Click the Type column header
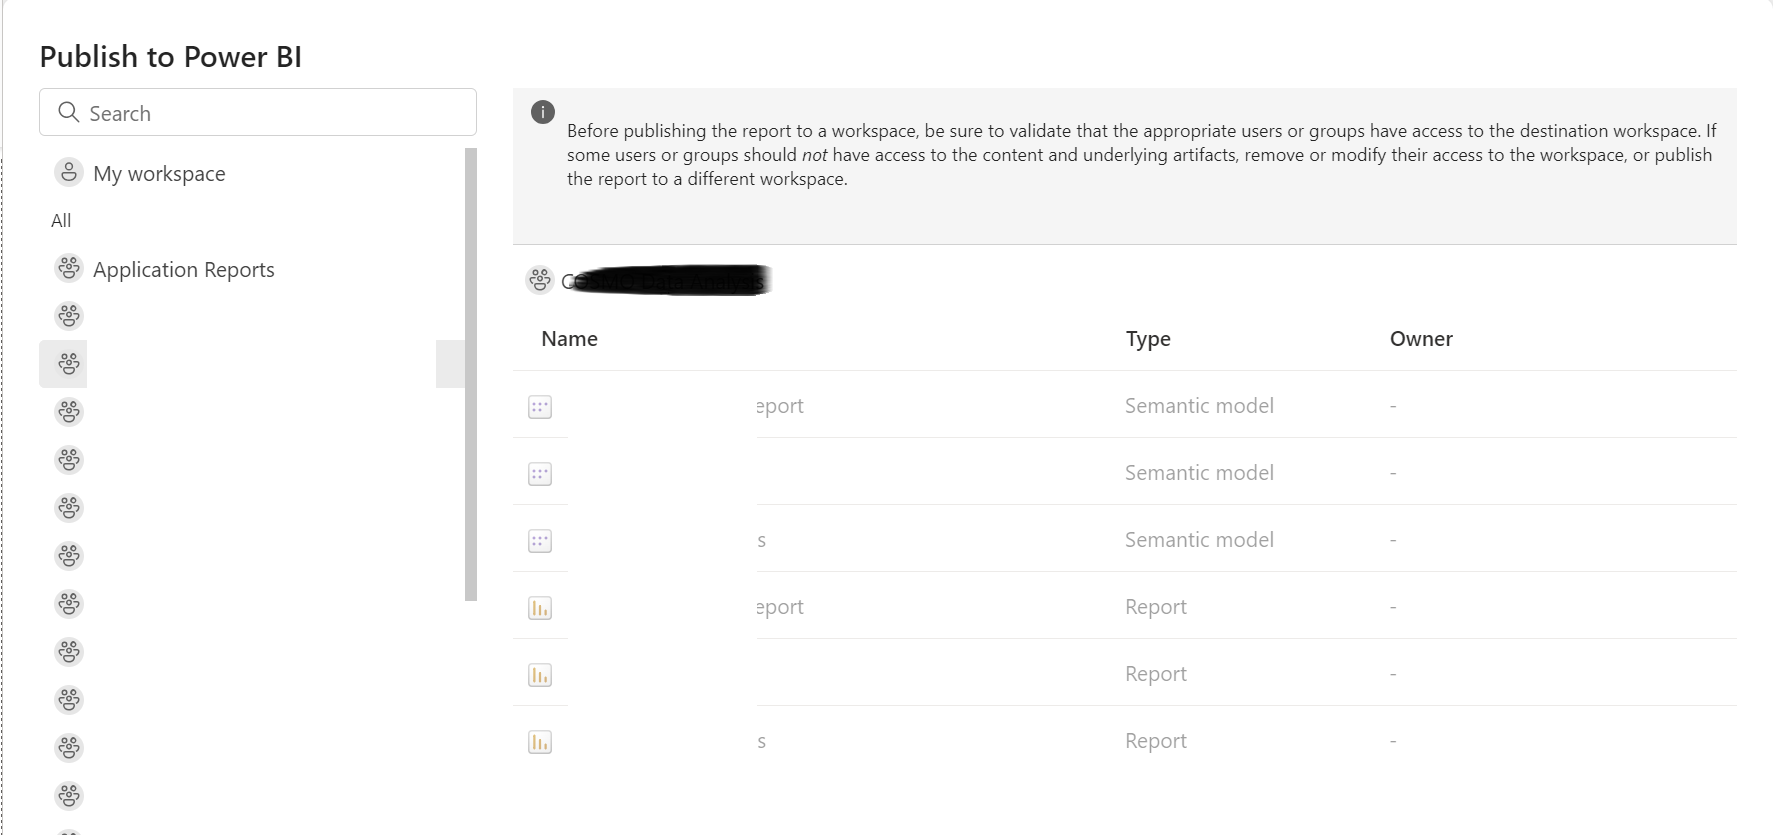1773x835 pixels. [1148, 339]
